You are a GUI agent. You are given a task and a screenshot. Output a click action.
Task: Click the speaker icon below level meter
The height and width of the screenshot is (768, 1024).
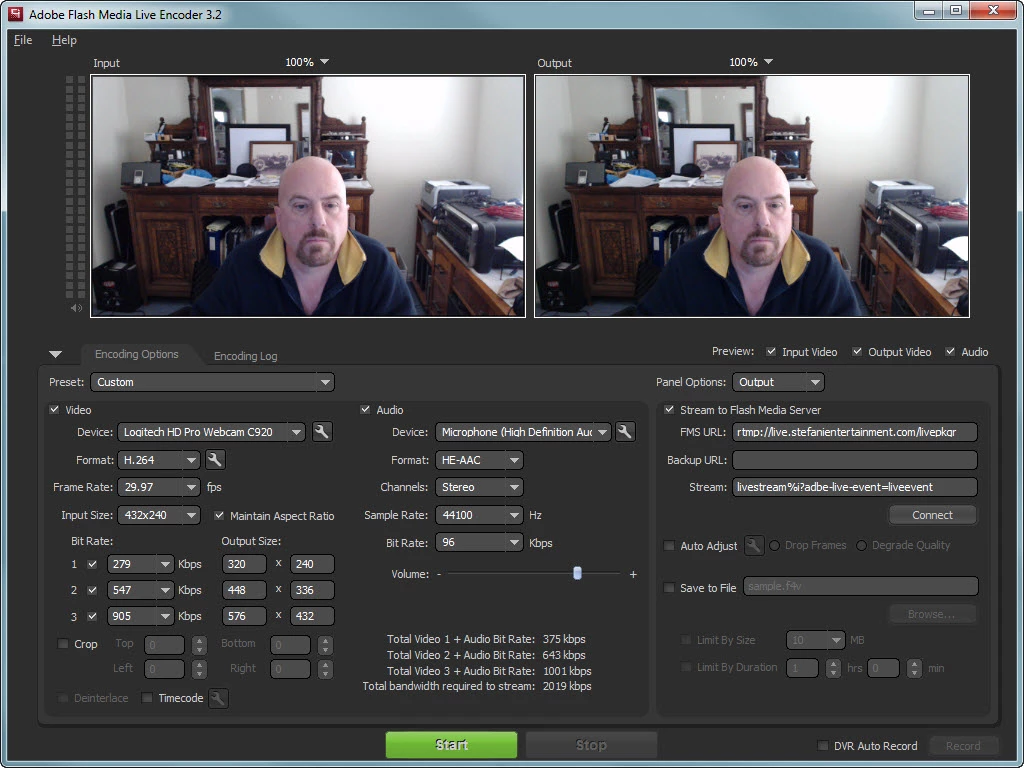click(x=76, y=308)
